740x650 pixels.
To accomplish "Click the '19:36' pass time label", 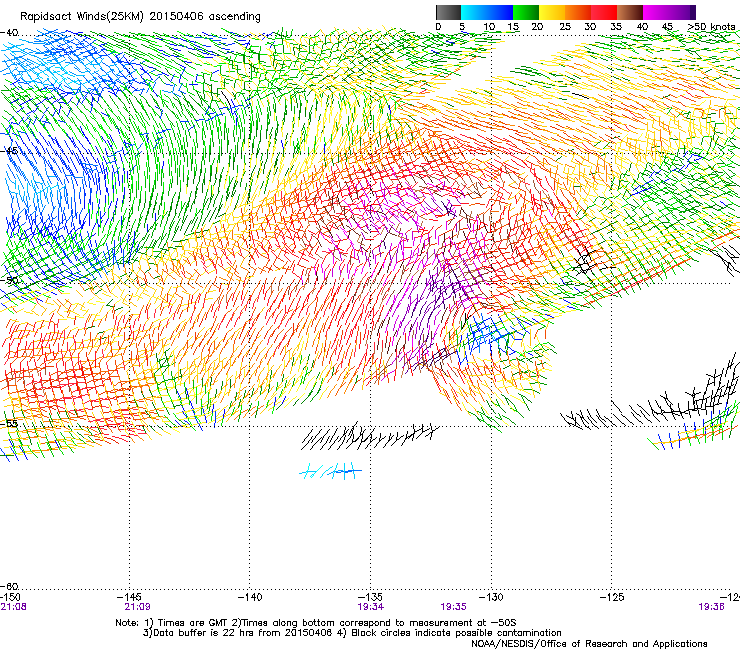I will (711, 607).
